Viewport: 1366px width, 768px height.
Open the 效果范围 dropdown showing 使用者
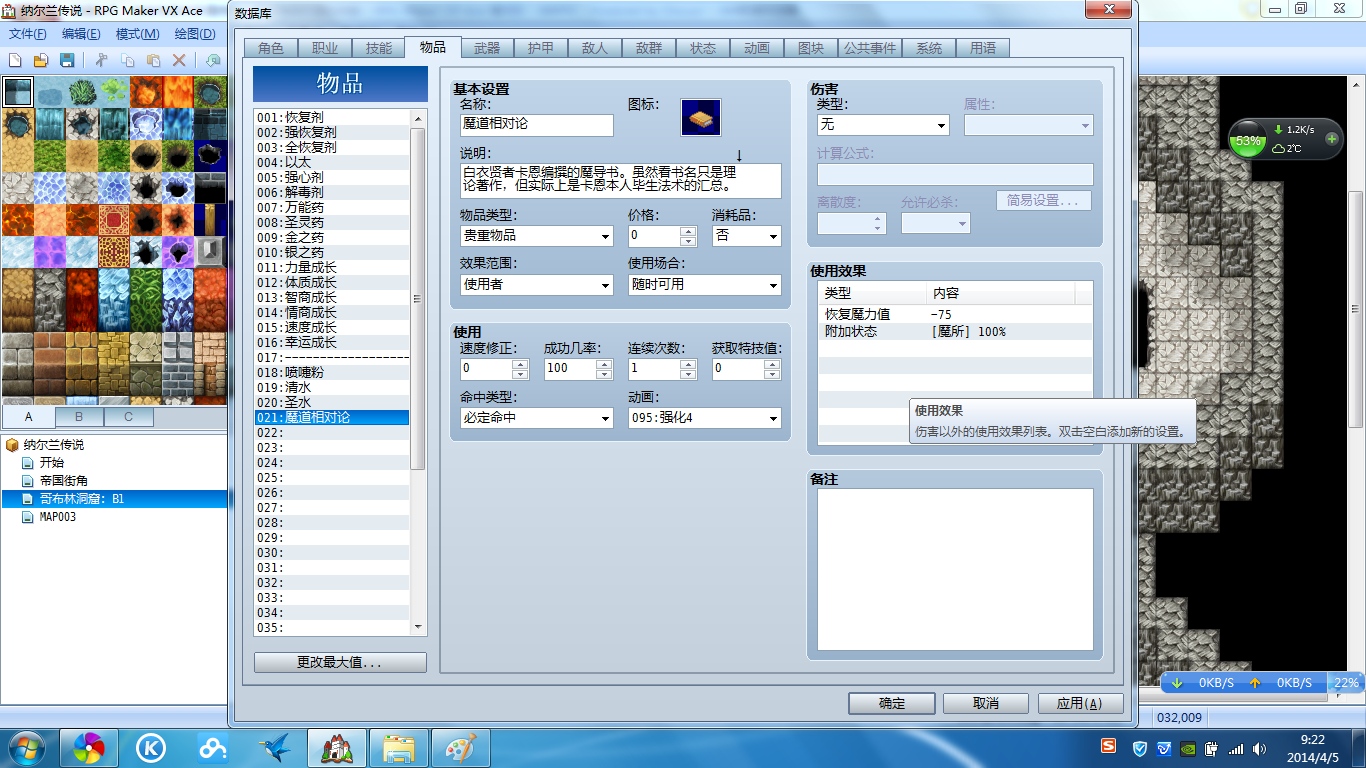coord(537,285)
